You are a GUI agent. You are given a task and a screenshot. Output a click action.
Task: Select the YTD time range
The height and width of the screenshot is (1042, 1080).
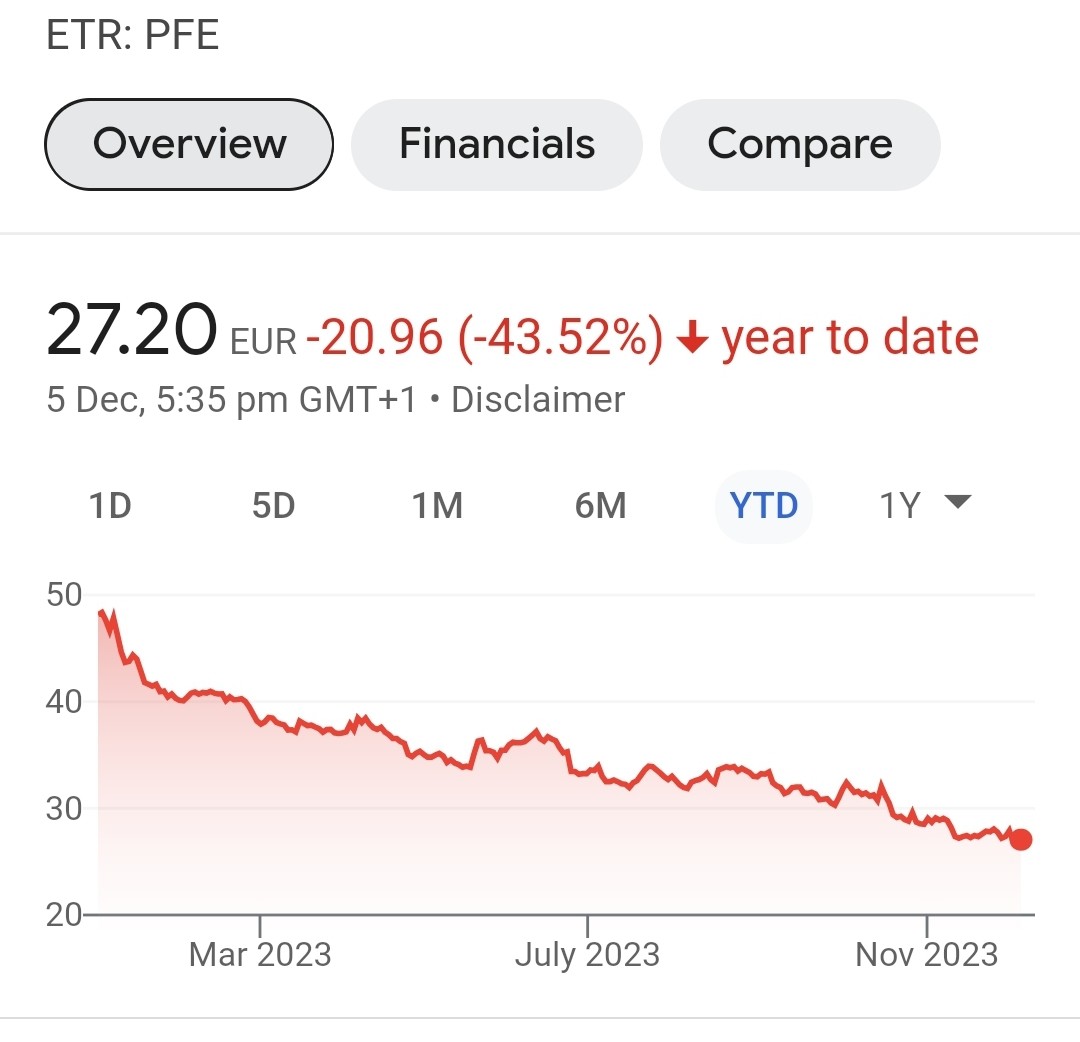[x=764, y=506]
